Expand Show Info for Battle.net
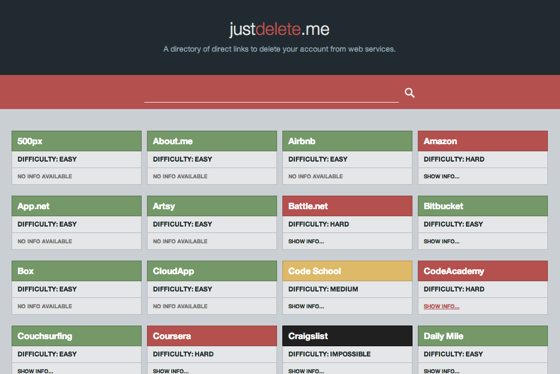This screenshot has width=560, height=374. (x=306, y=241)
